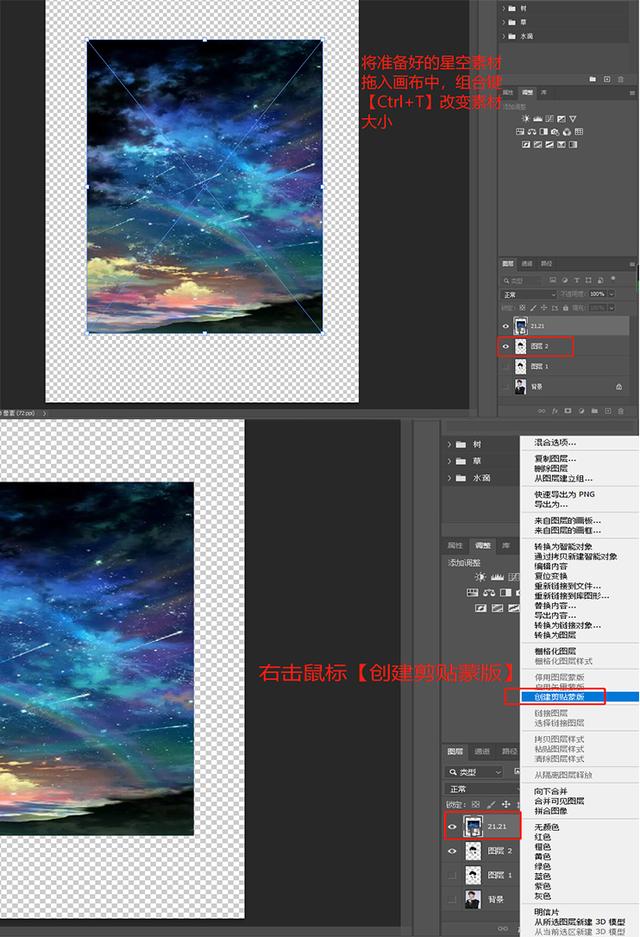Expand the 草 group in upper screenshot
640x937 pixels.
[503, 22]
